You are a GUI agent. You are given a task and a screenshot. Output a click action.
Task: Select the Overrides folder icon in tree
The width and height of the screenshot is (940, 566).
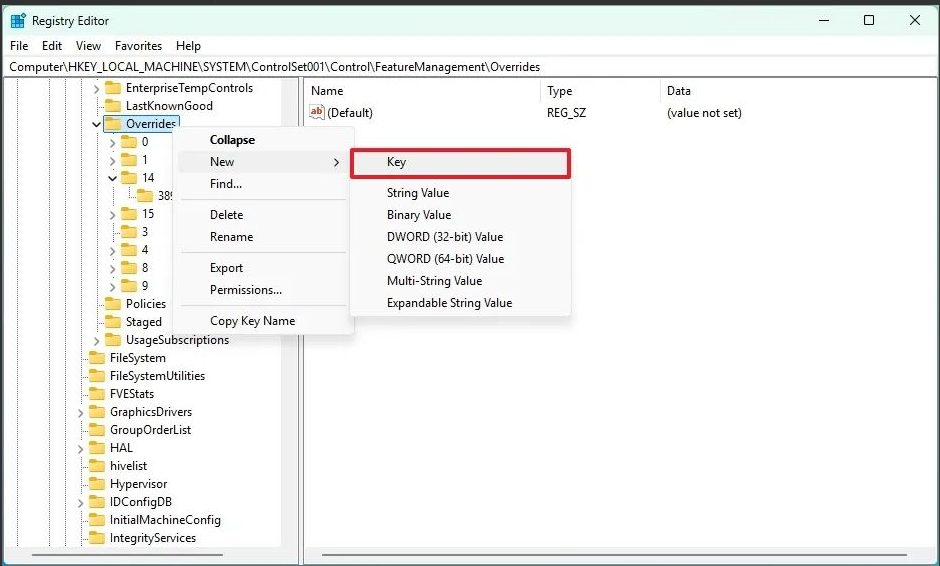113,124
